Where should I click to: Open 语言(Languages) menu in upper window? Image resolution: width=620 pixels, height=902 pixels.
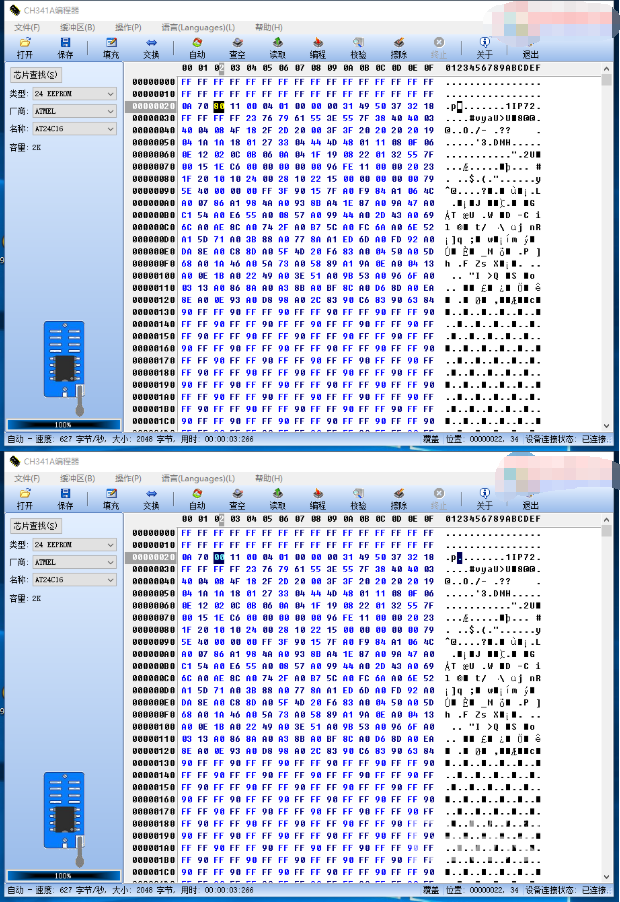[198, 27]
